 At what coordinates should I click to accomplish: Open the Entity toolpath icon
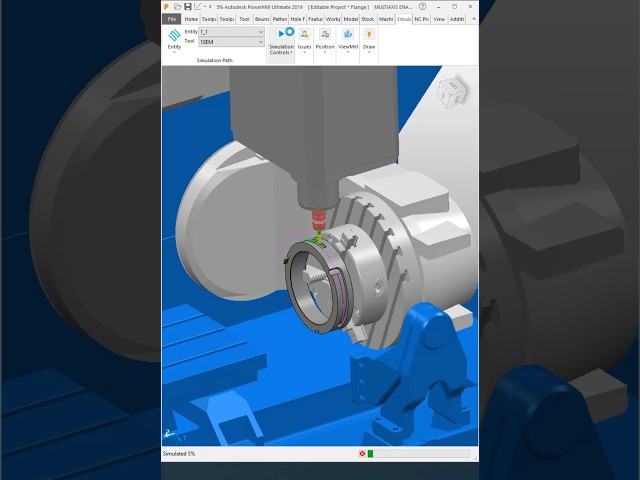tap(174, 35)
